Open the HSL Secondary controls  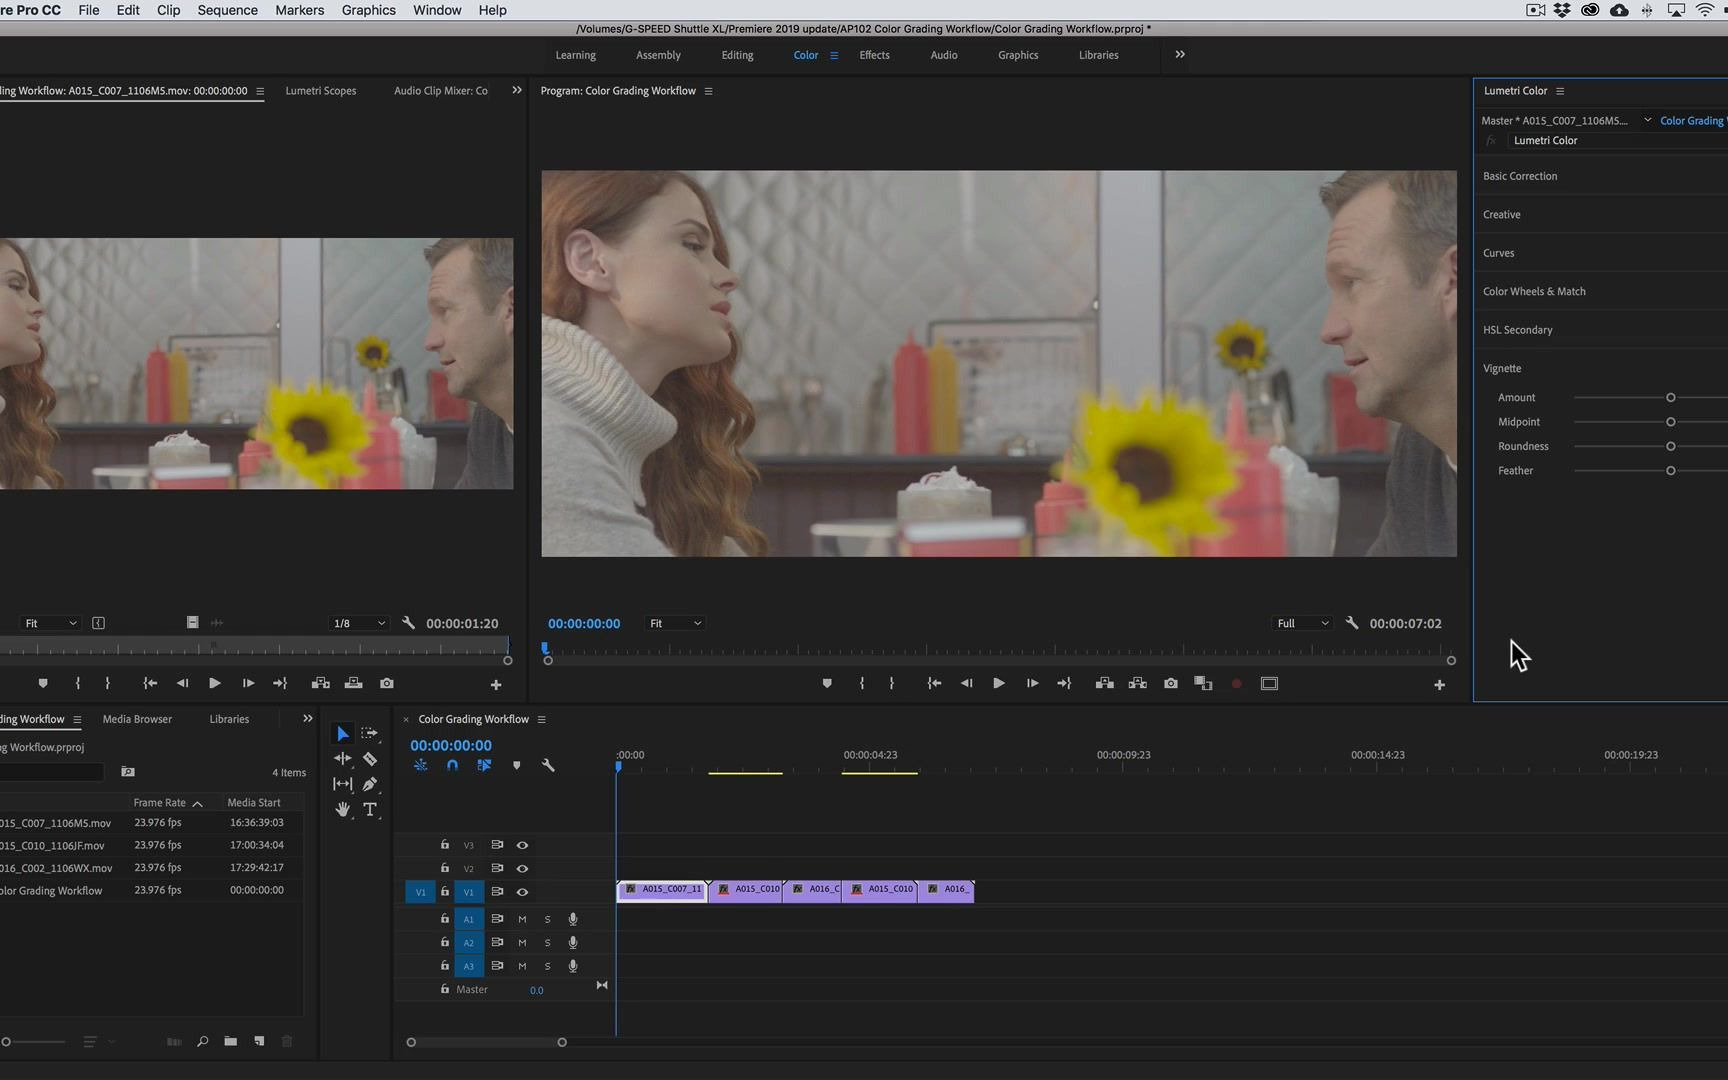[x=1517, y=330]
